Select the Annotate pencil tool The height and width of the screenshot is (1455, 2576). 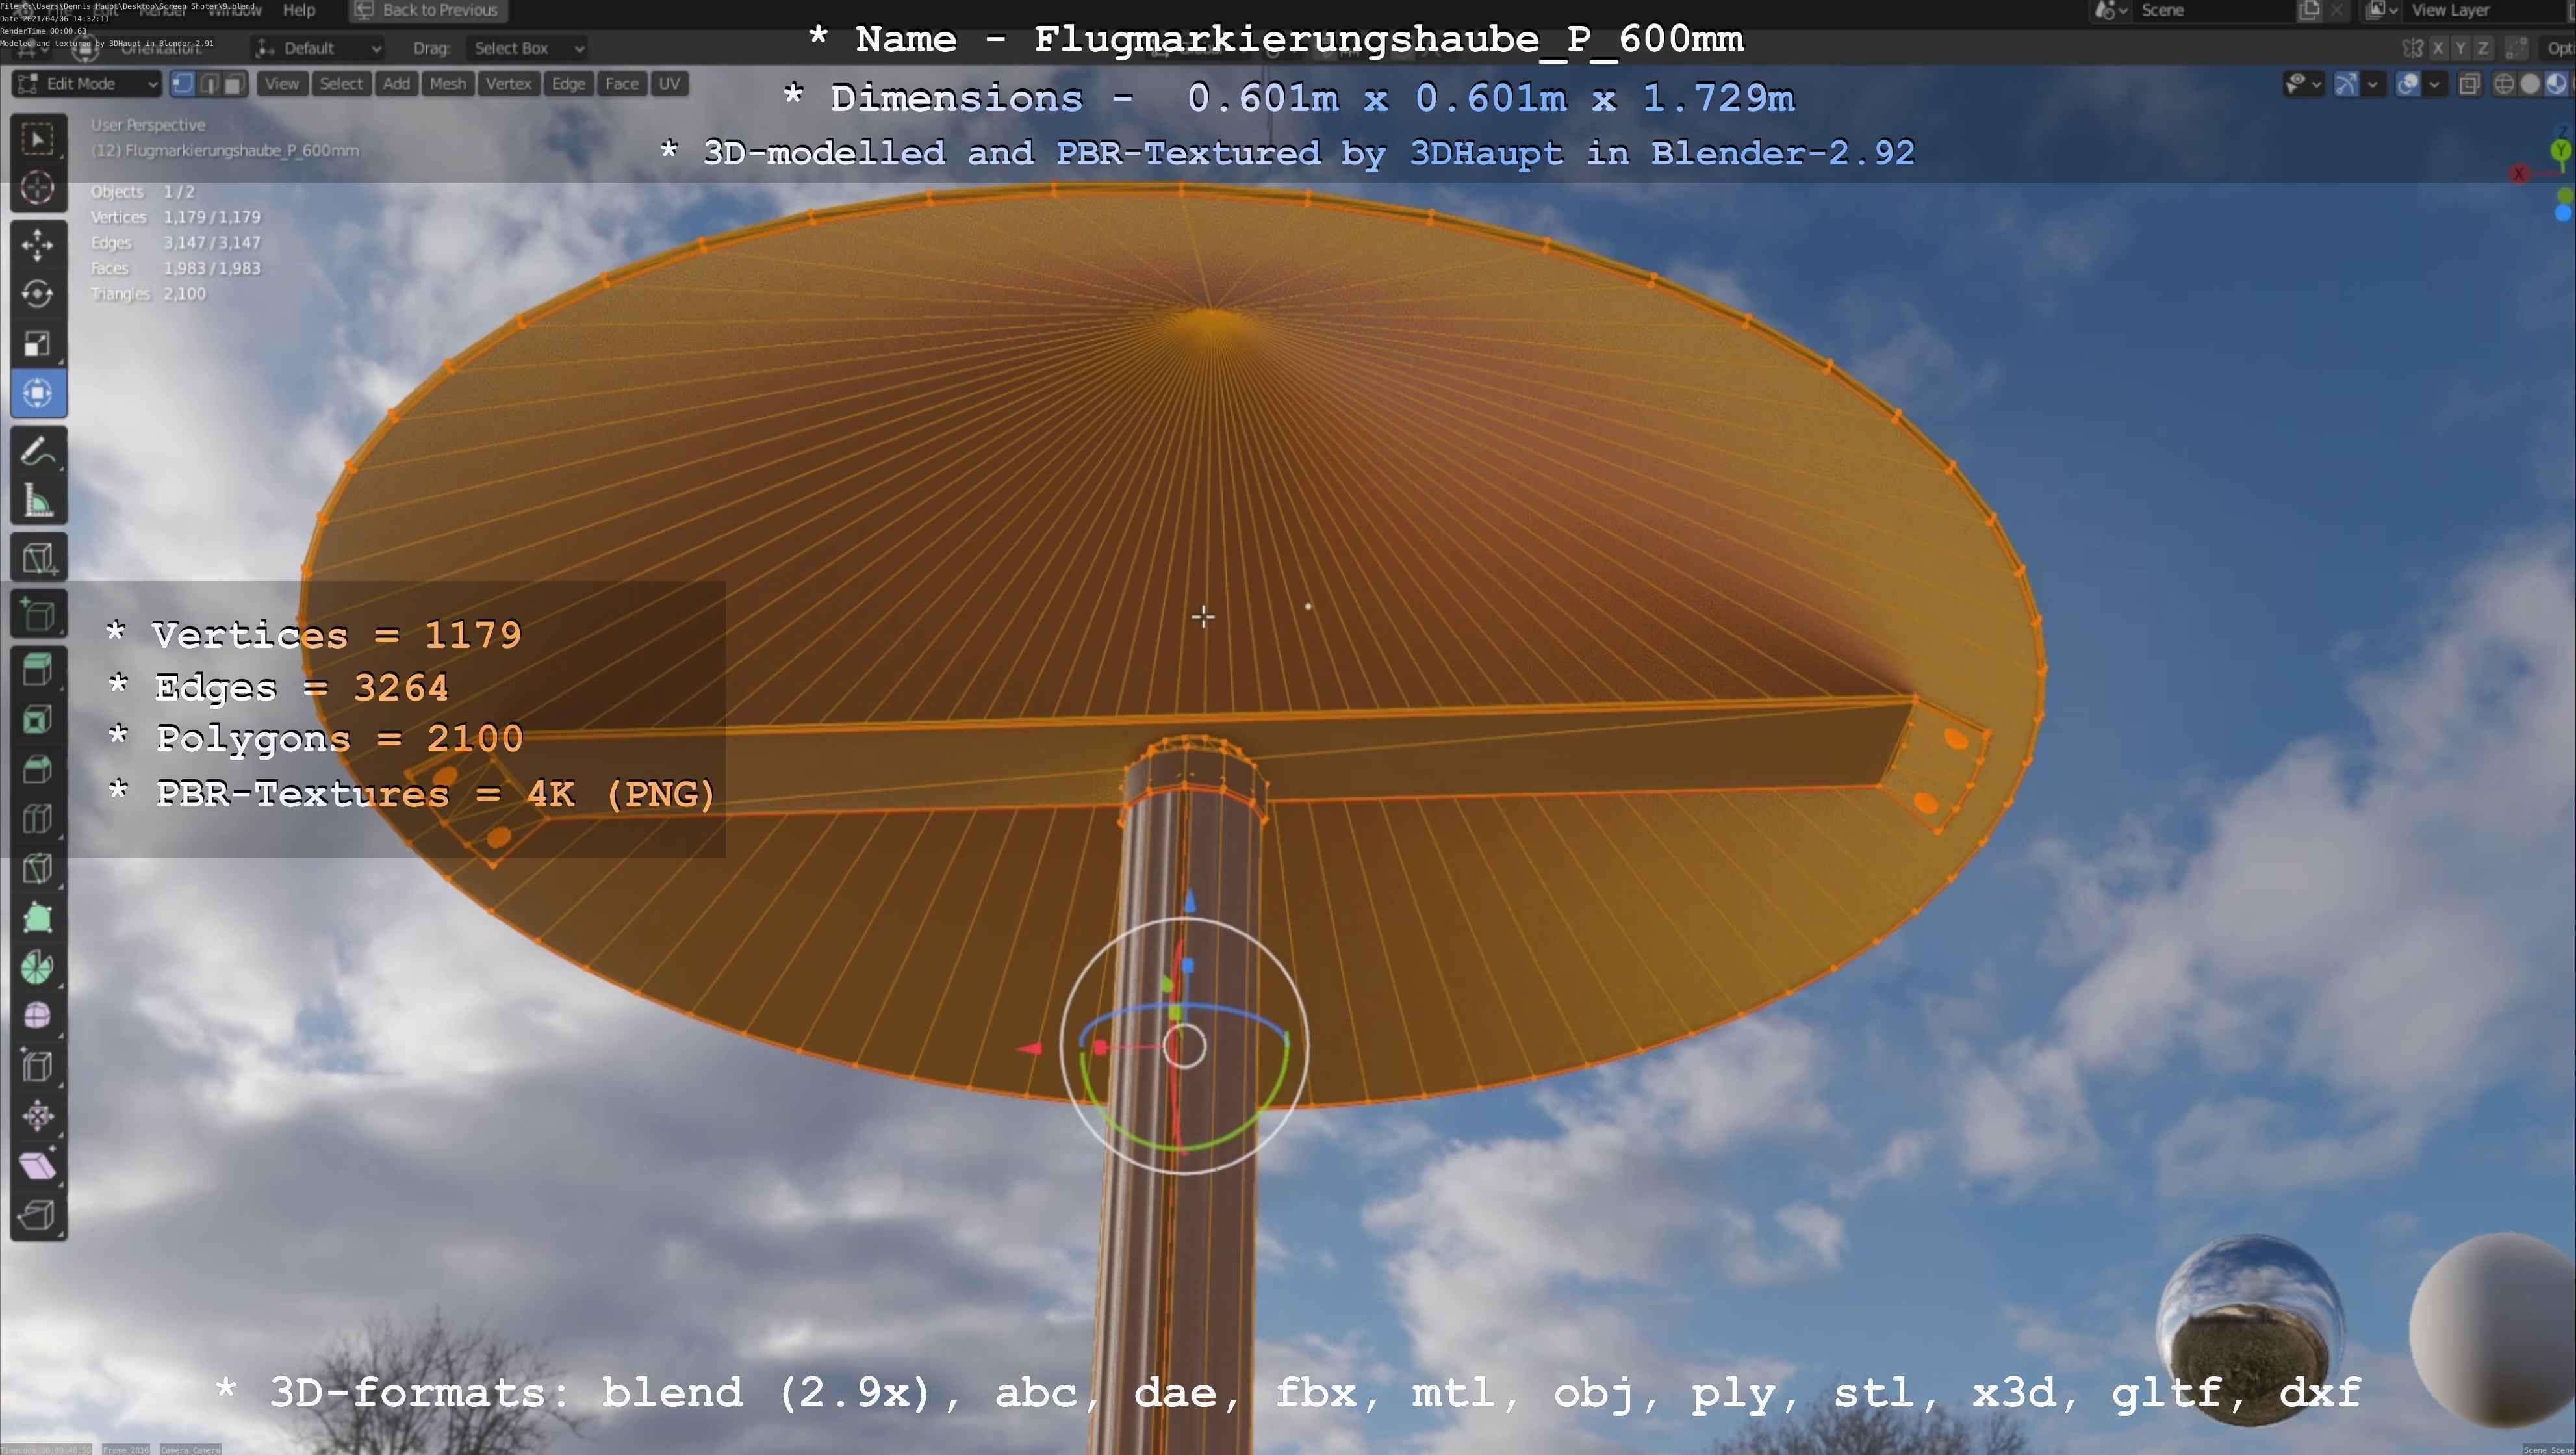point(38,451)
